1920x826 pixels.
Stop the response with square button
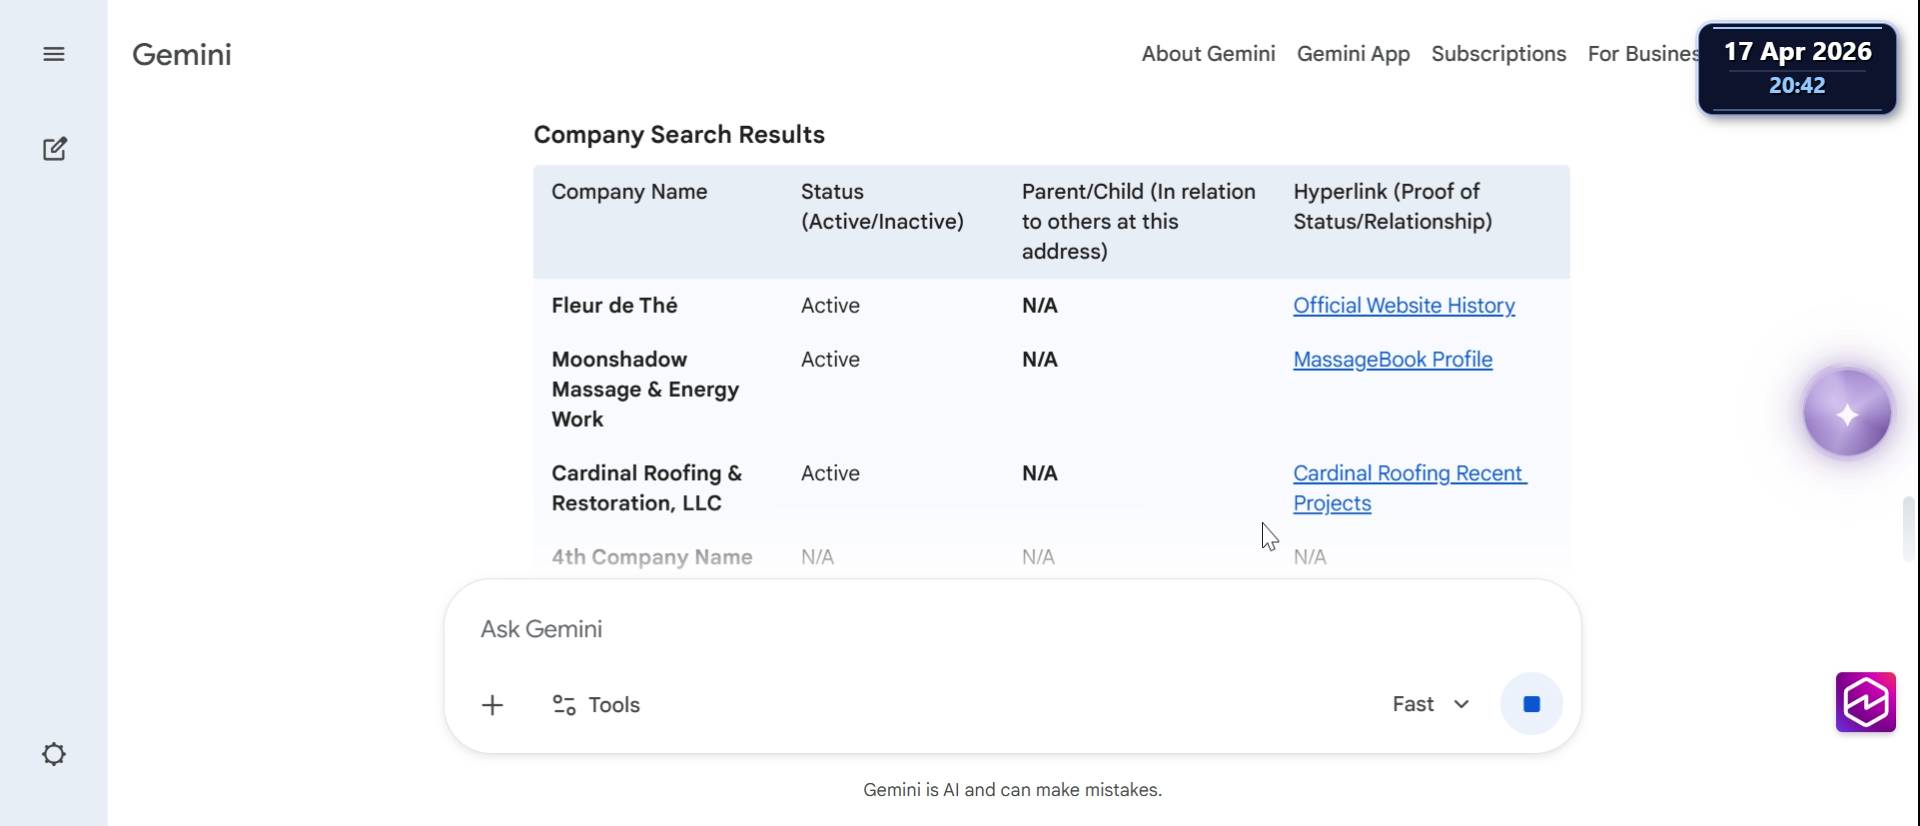pos(1531,705)
